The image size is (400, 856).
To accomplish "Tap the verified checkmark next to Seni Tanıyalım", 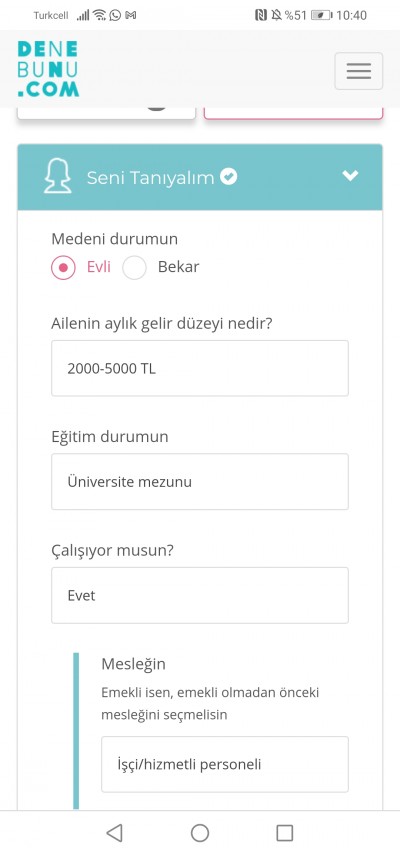I will pos(229,176).
